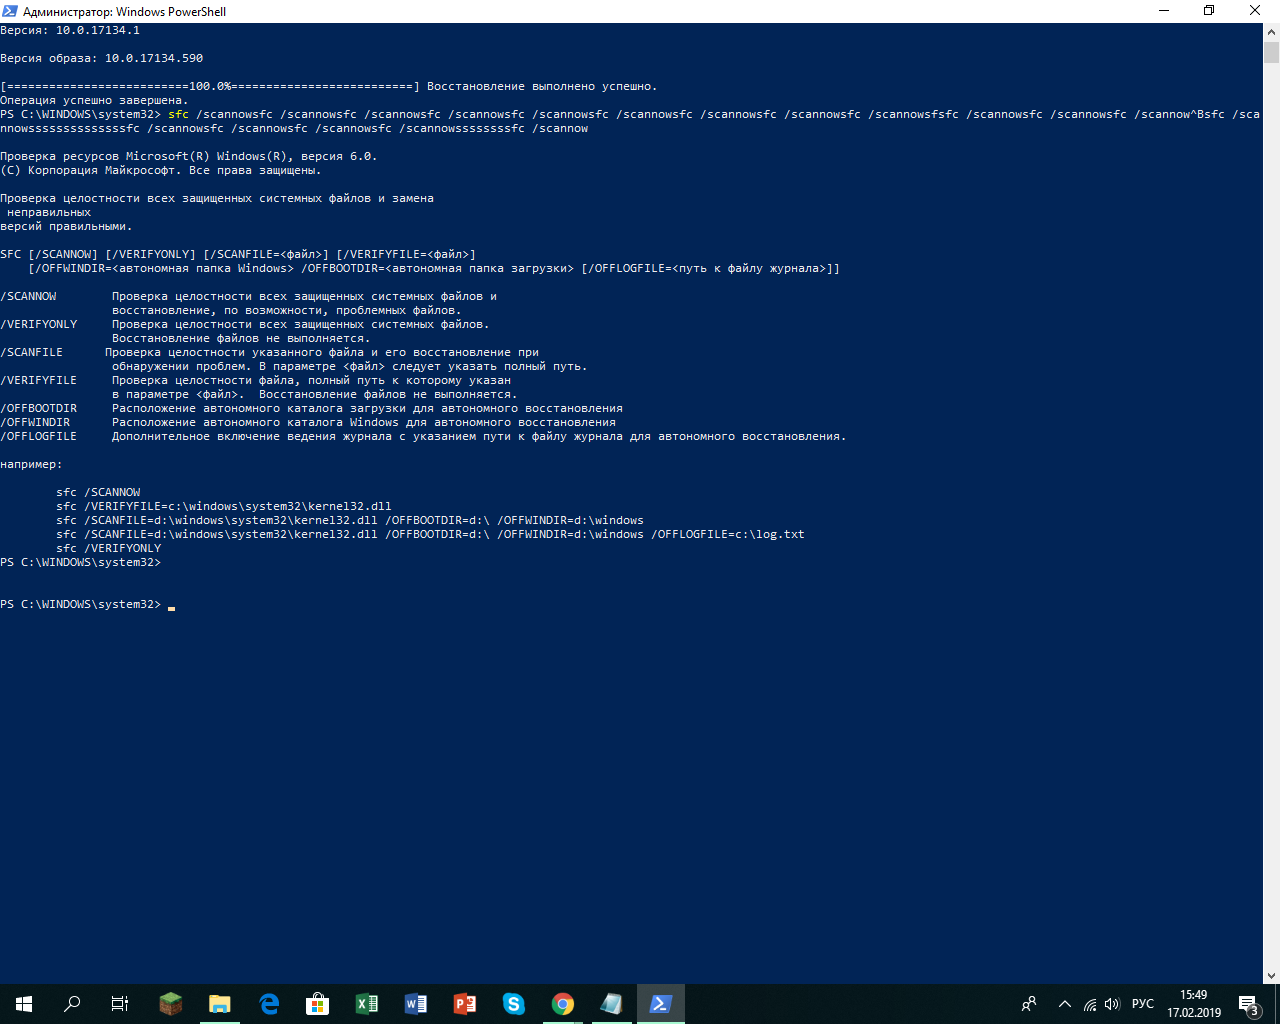Image resolution: width=1280 pixels, height=1024 pixels.
Task: Open clock and calendar showing 15:49
Action: [x=1194, y=1004]
